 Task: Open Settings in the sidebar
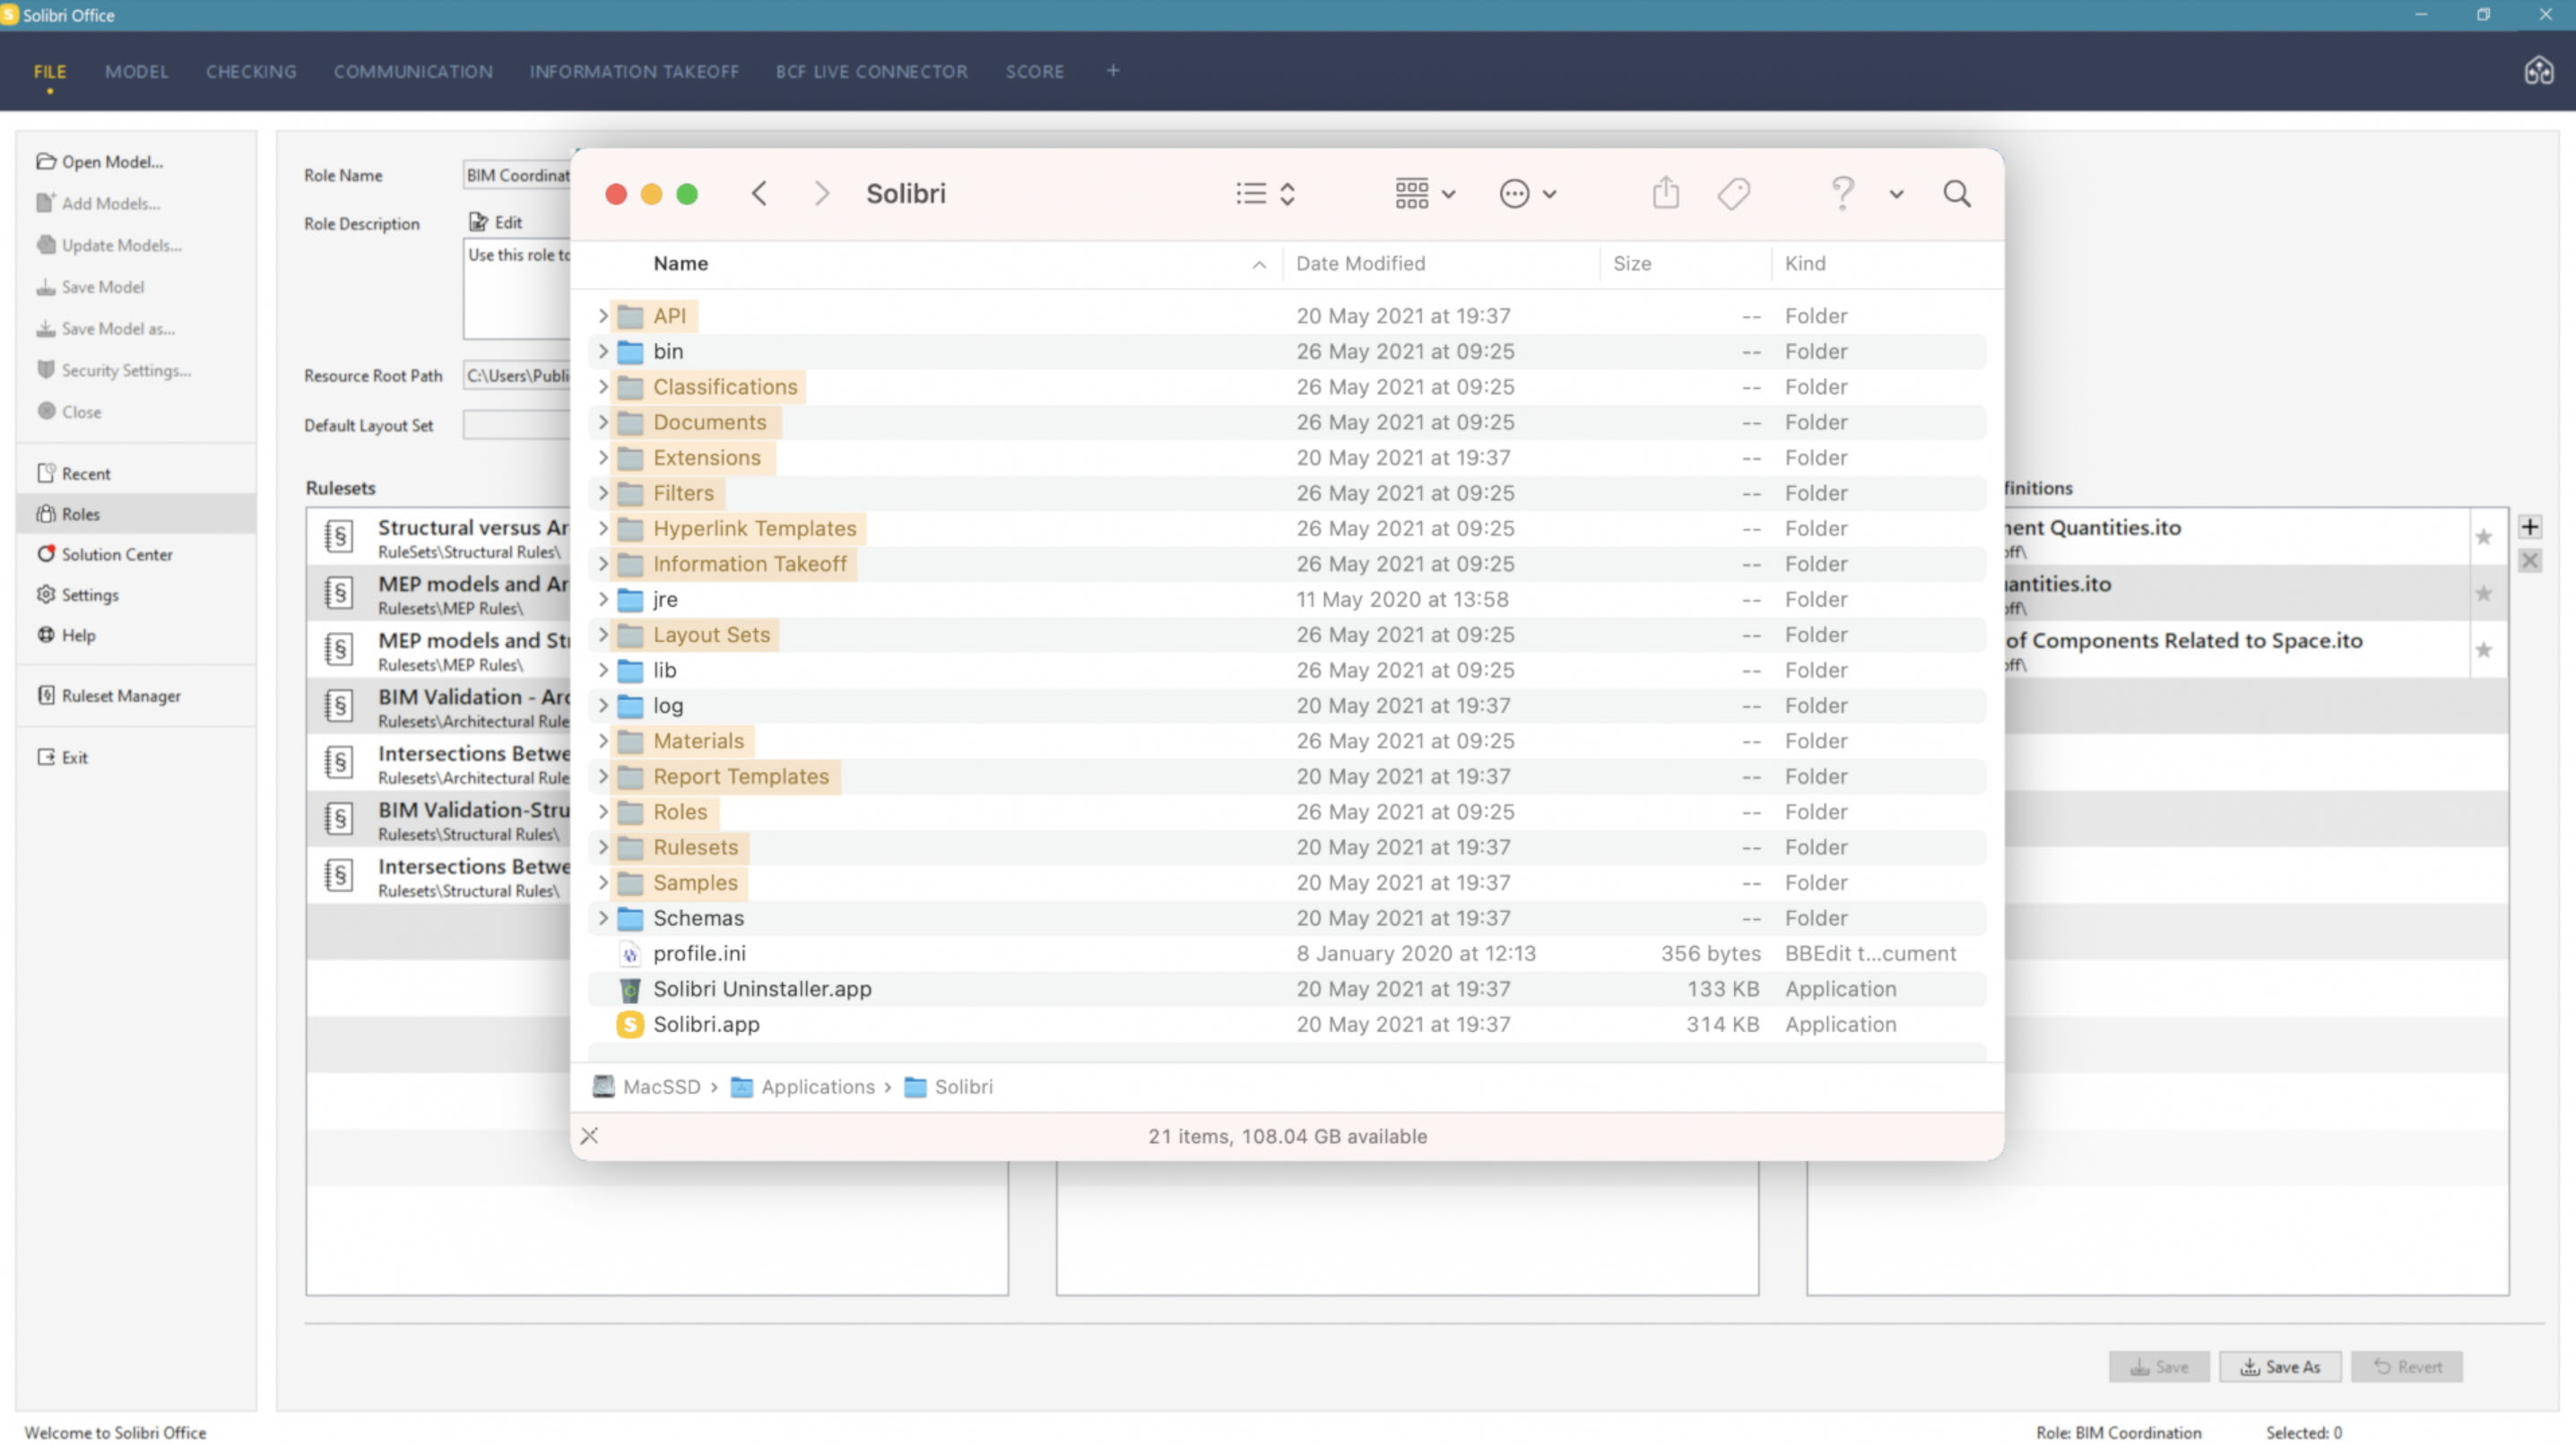point(78,594)
